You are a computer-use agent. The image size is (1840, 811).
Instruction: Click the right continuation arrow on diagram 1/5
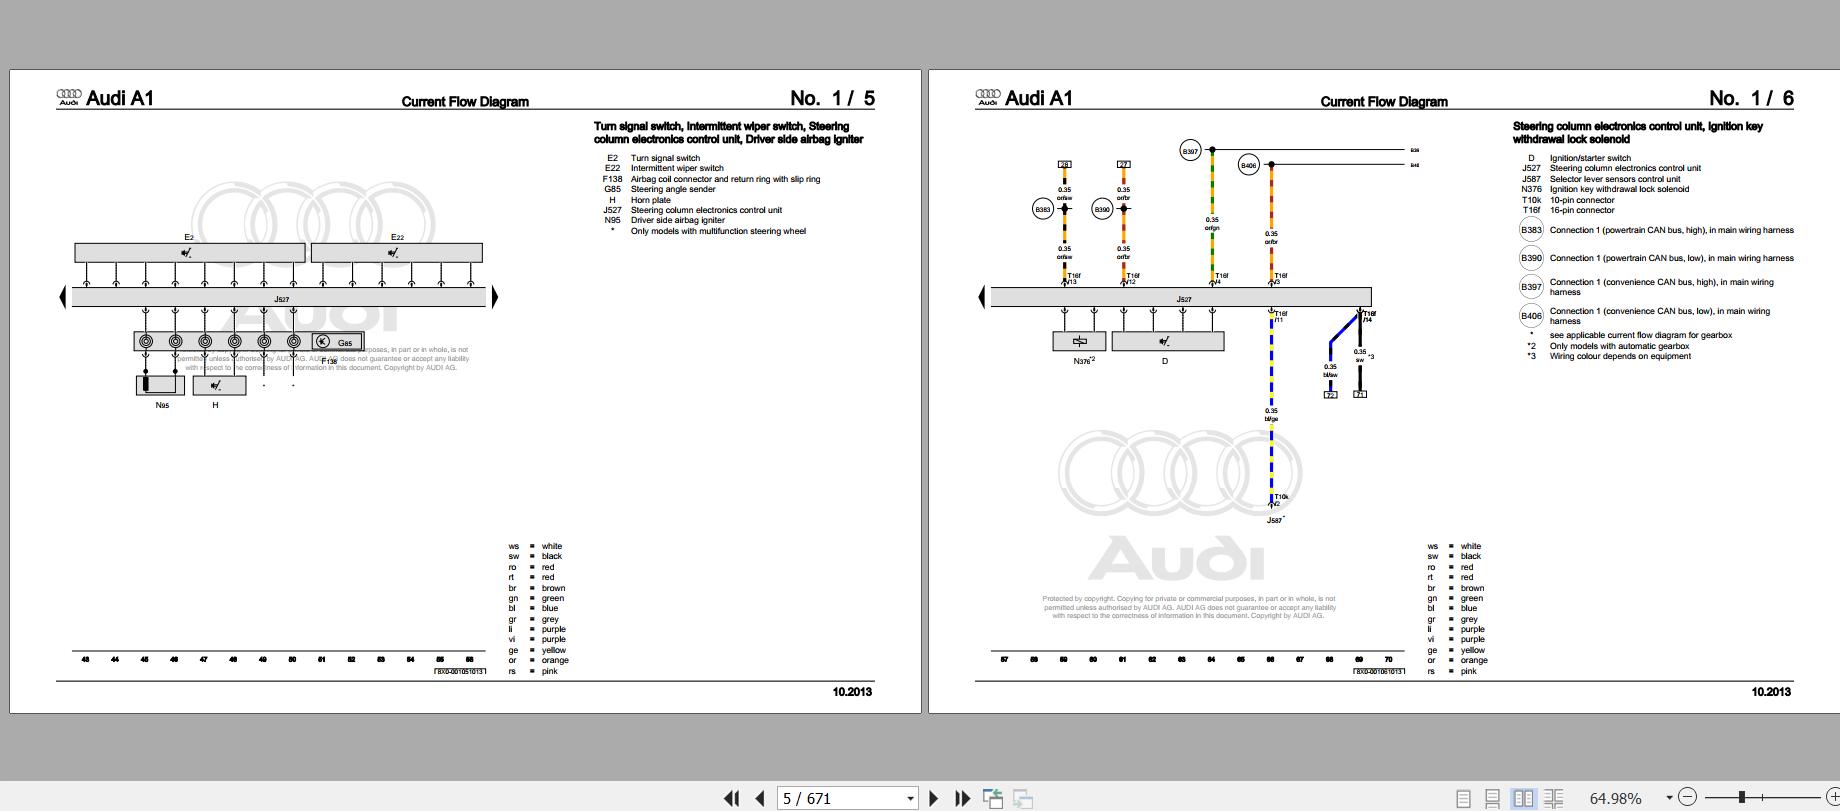coord(494,297)
